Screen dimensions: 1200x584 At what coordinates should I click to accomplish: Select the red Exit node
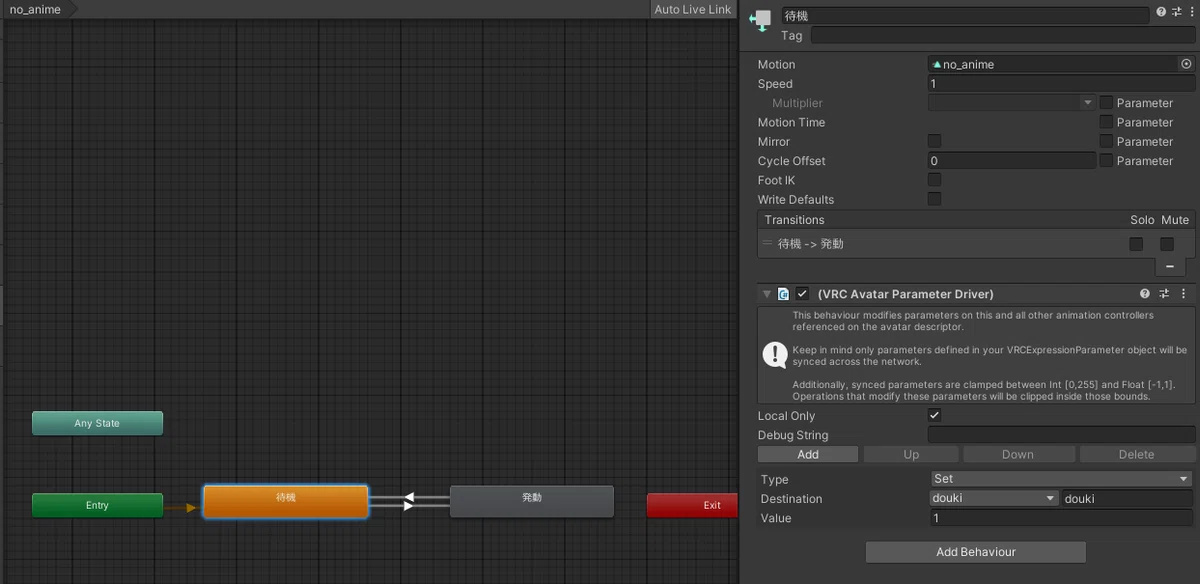pyautogui.click(x=692, y=505)
